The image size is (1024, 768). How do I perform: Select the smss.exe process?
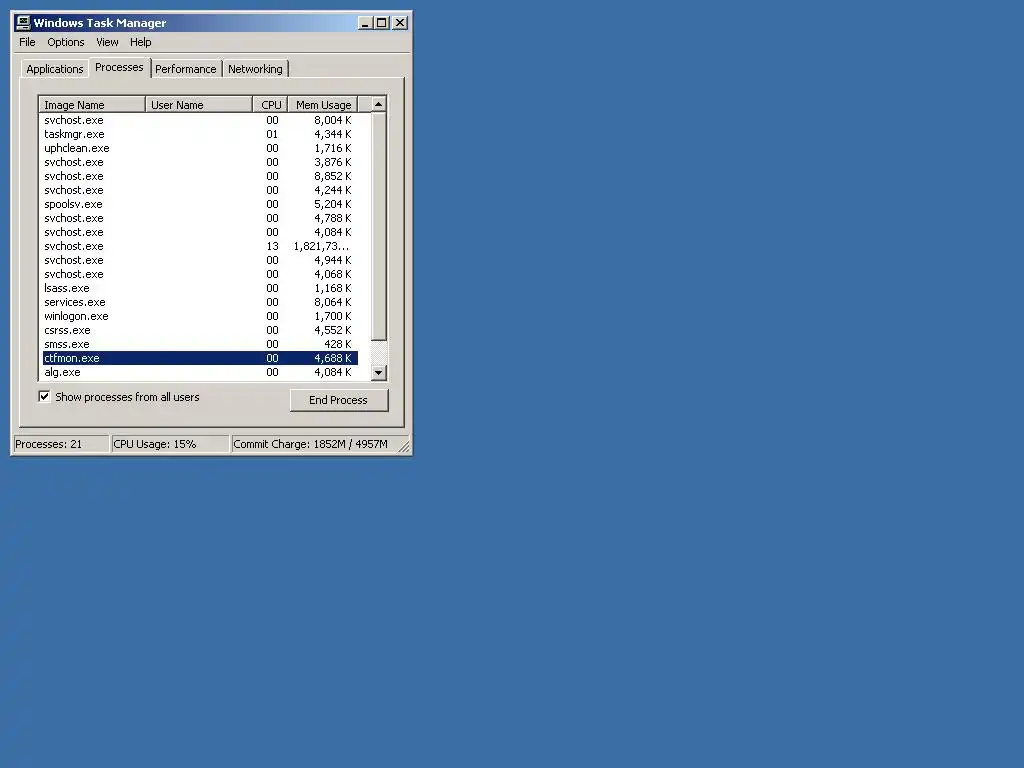(200, 344)
